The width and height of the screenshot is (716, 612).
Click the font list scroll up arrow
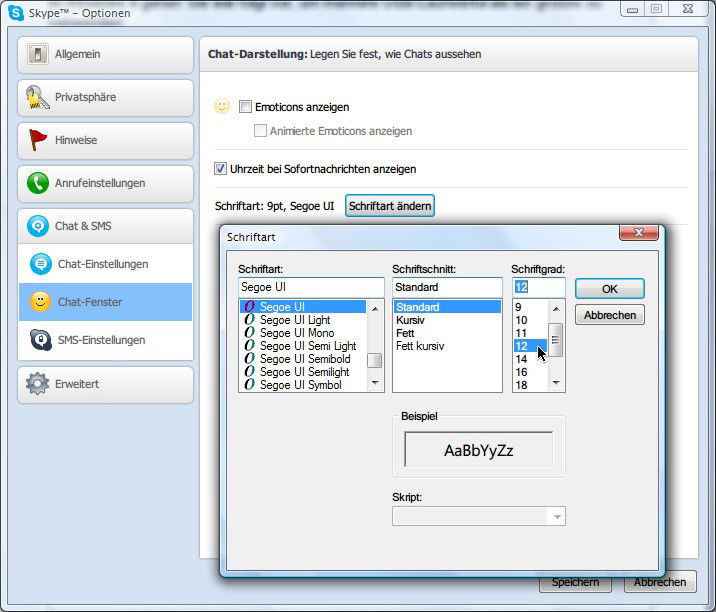[x=375, y=309]
